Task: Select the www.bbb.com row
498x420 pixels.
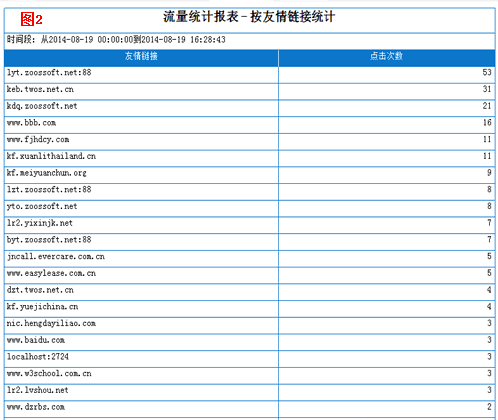Action: click(249, 123)
